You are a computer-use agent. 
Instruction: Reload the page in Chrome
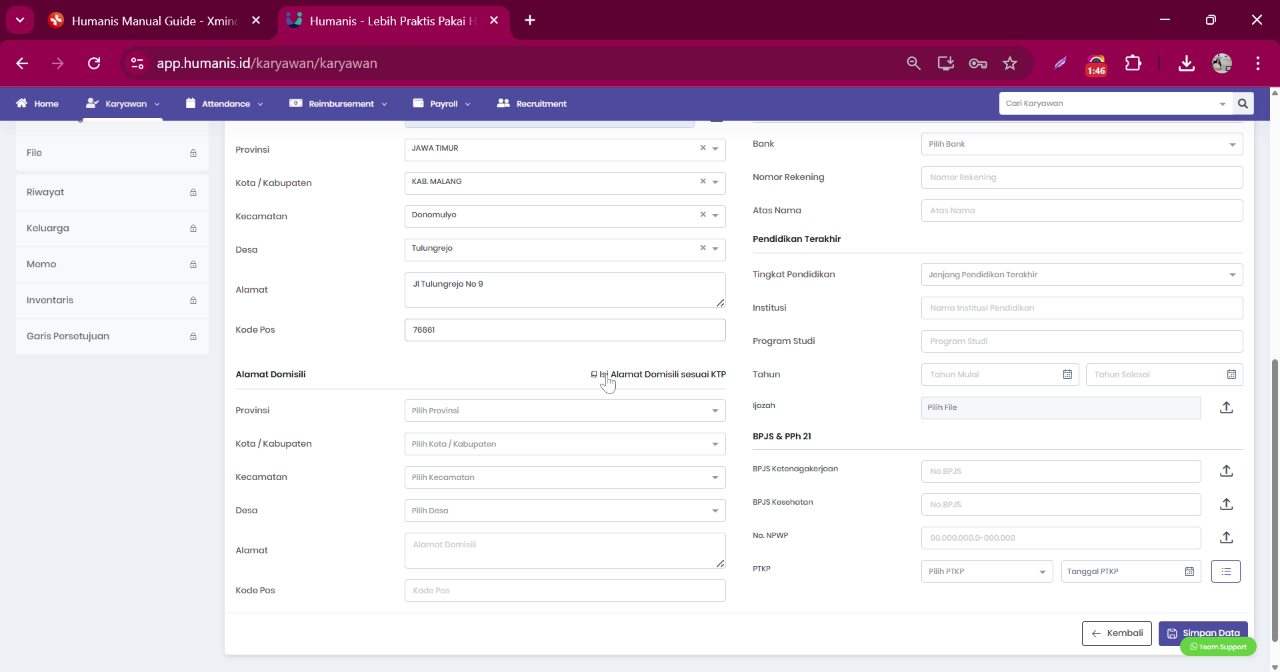point(94,63)
